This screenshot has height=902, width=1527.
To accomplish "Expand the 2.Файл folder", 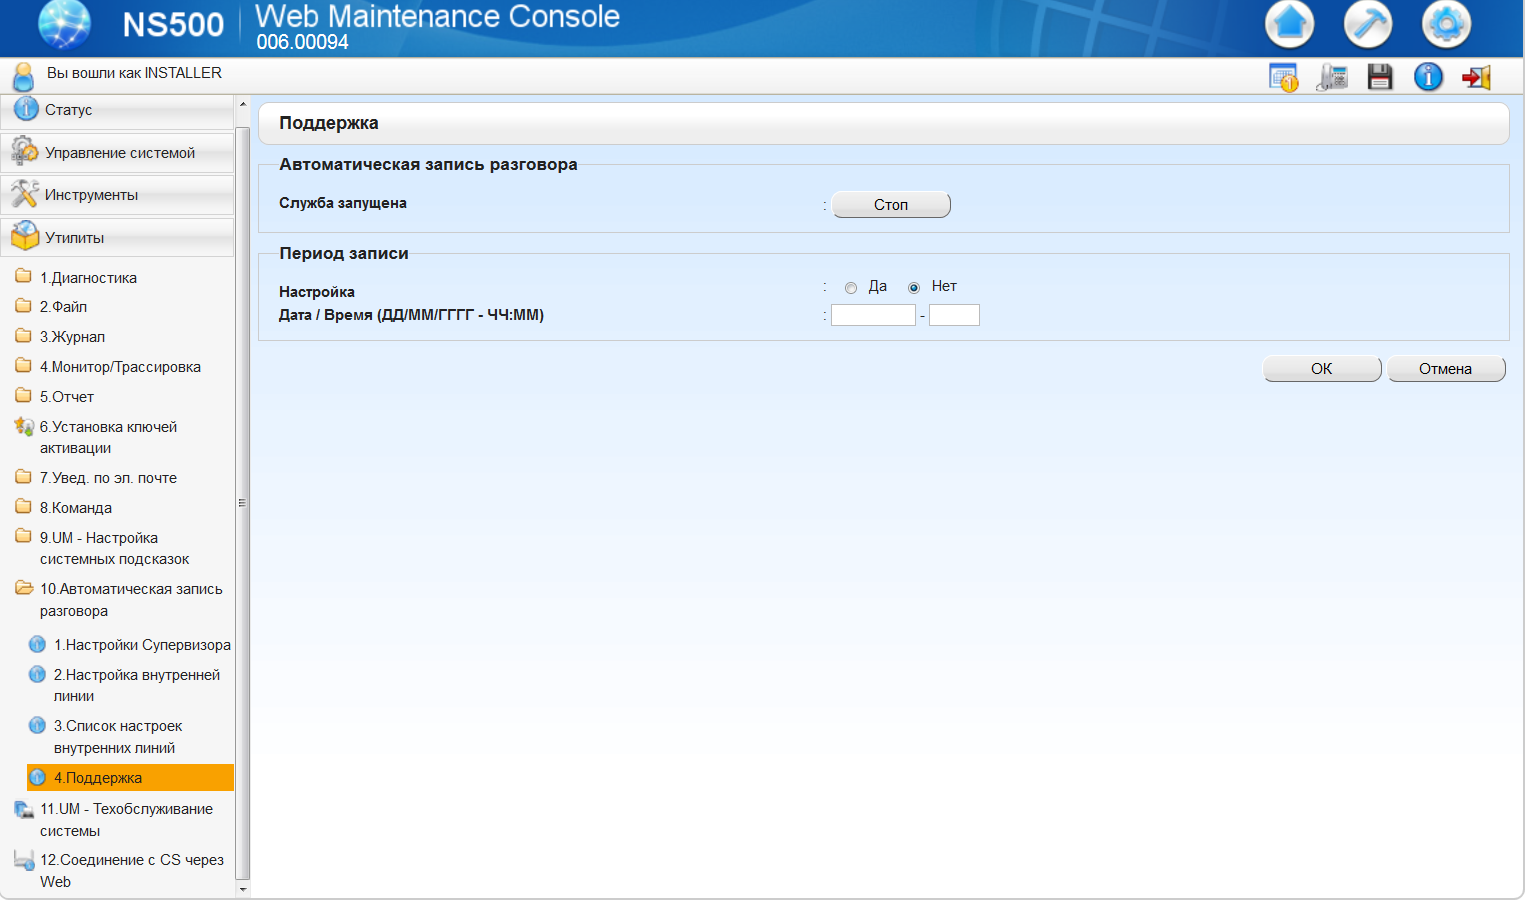I will click(63, 307).
